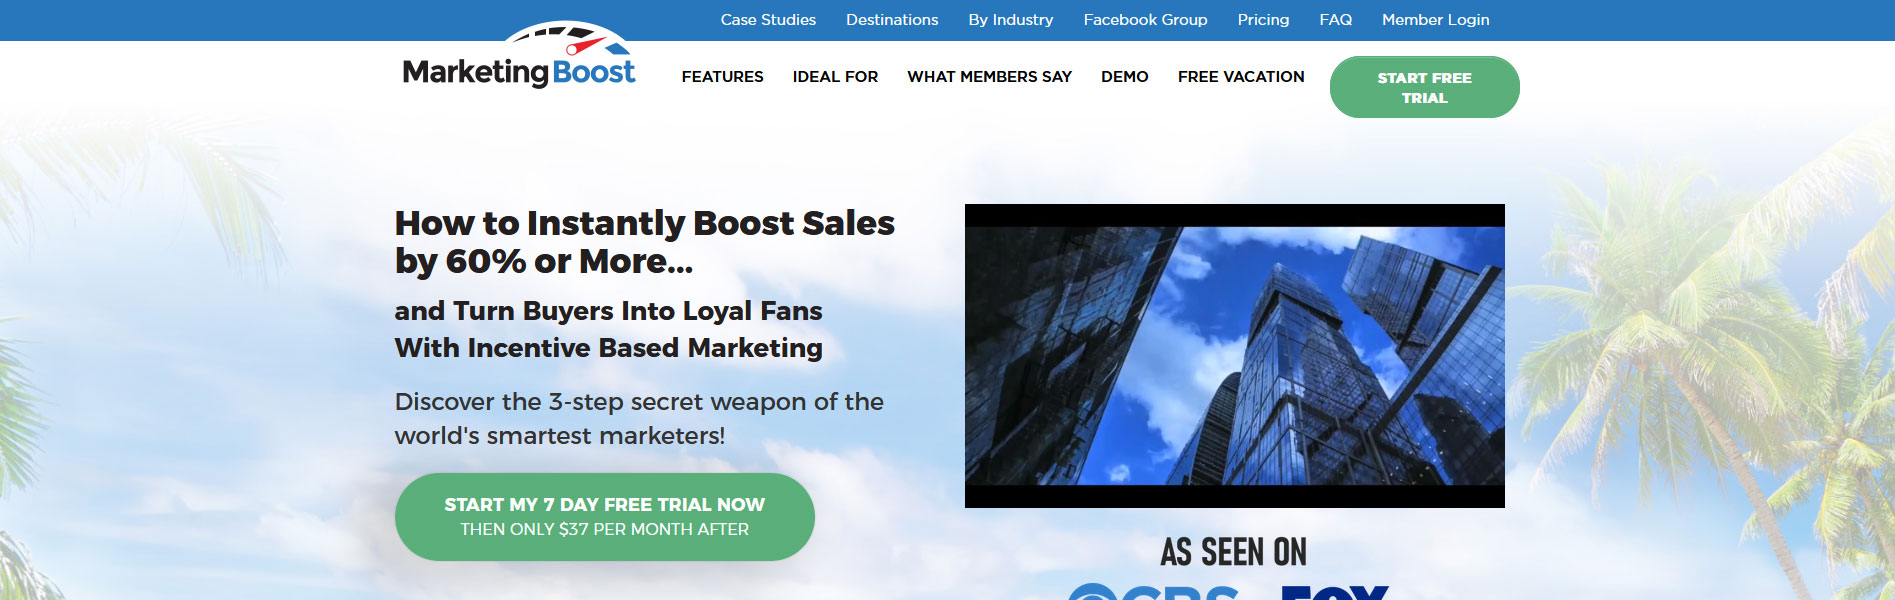This screenshot has width=1895, height=600.
Task: Click the FOX logo under As Seen On
Action: click(x=1335, y=592)
